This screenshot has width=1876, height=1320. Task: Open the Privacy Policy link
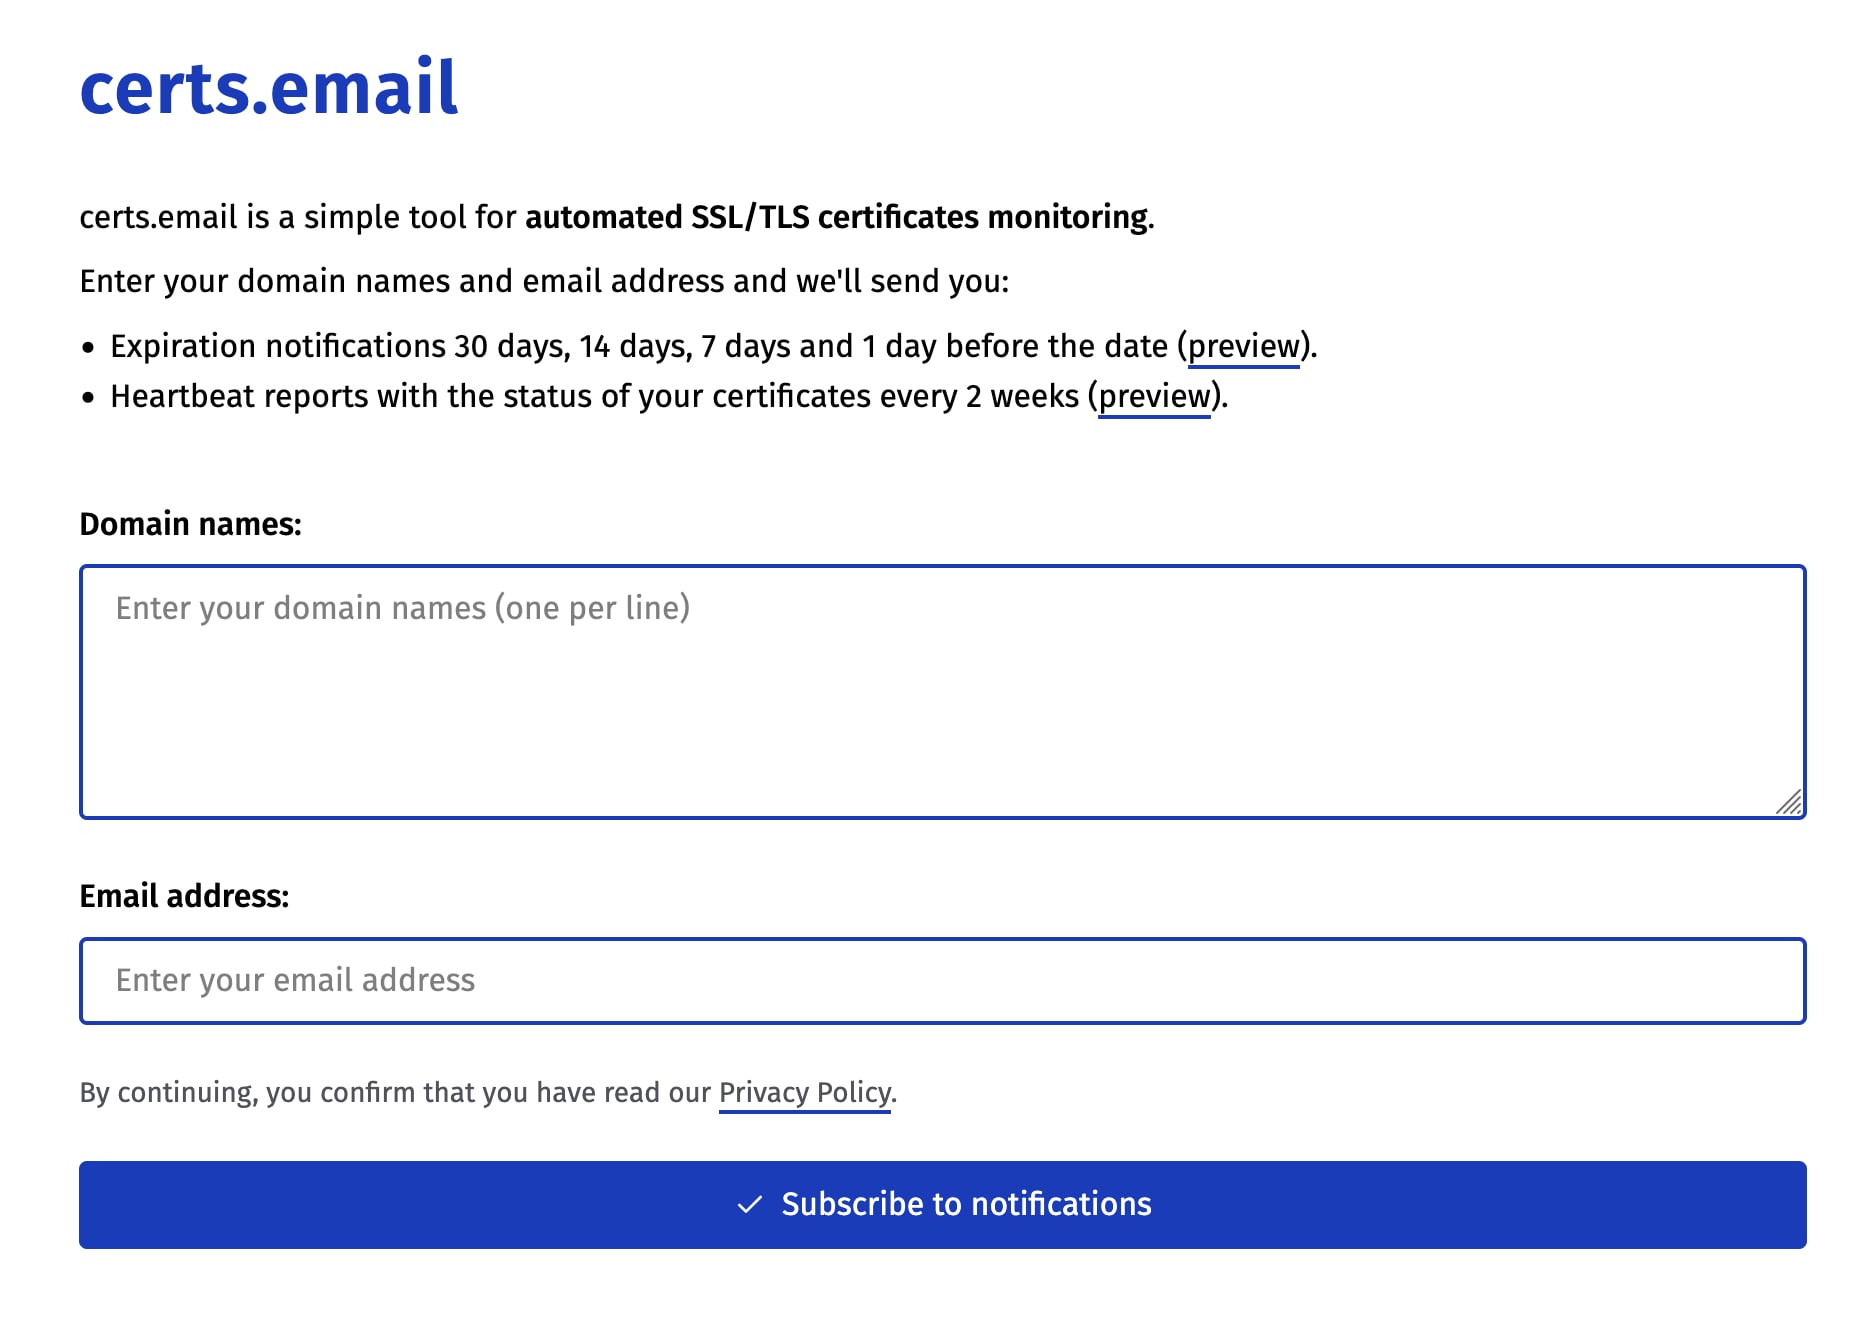804,1092
